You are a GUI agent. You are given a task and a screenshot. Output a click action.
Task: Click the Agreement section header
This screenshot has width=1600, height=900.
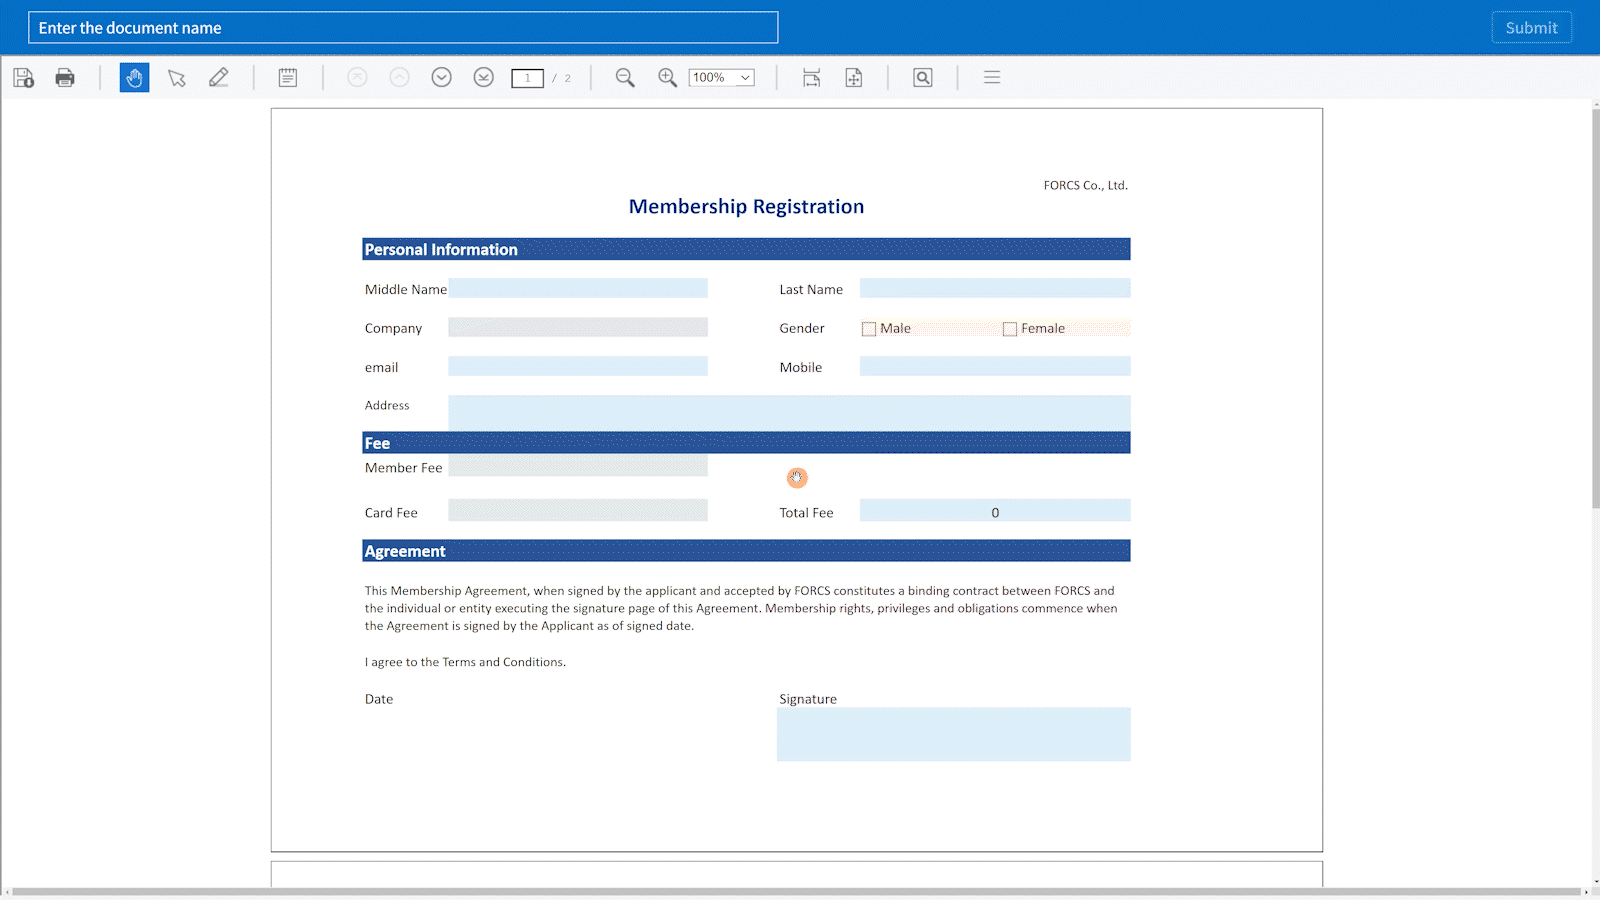[x=746, y=551]
